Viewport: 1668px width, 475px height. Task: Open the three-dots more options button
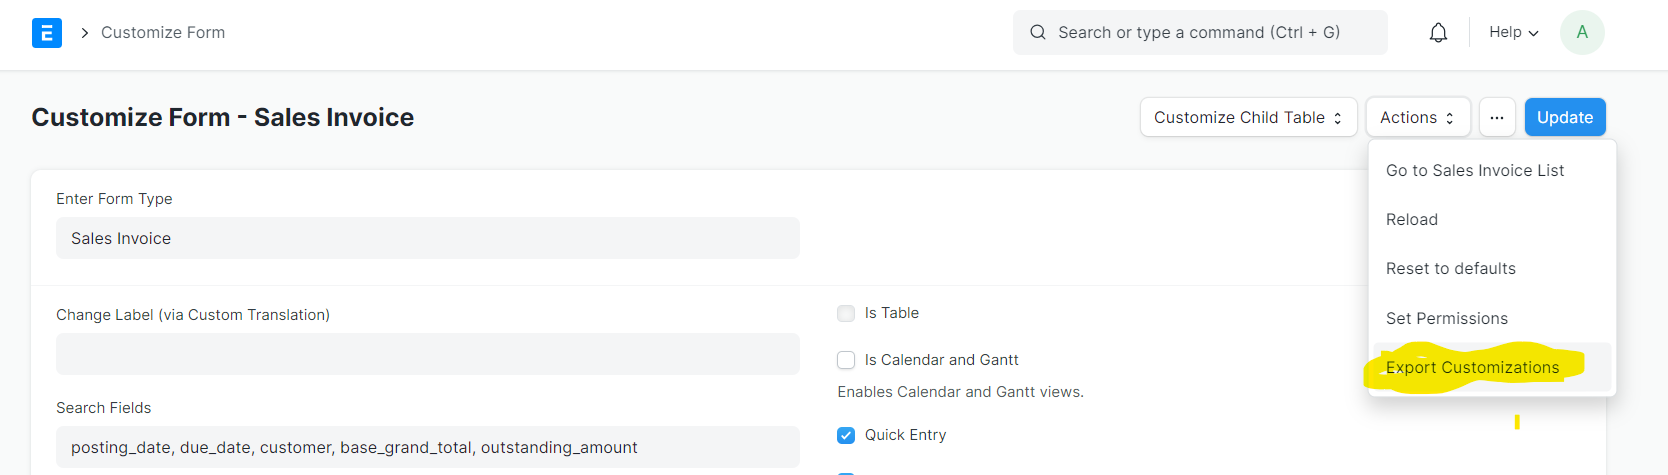[x=1496, y=117]
